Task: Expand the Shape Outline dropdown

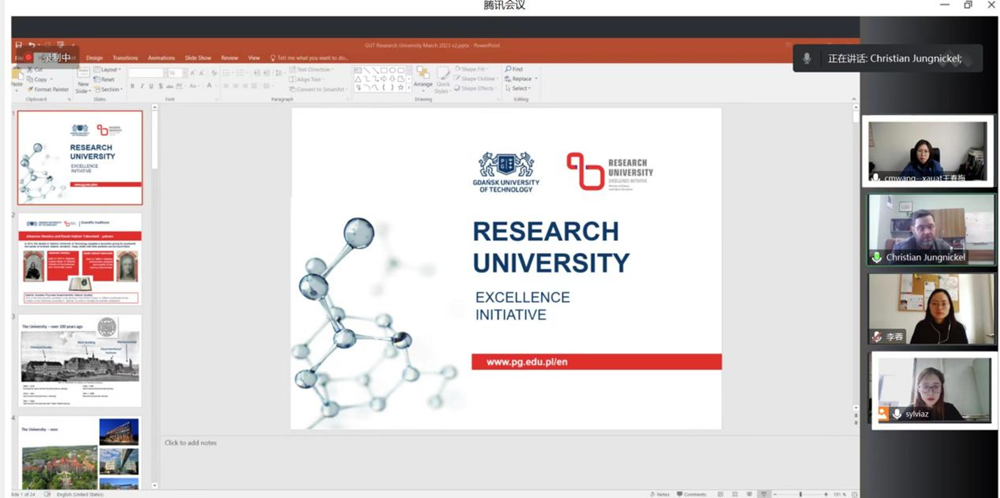Action: [478, 78]
